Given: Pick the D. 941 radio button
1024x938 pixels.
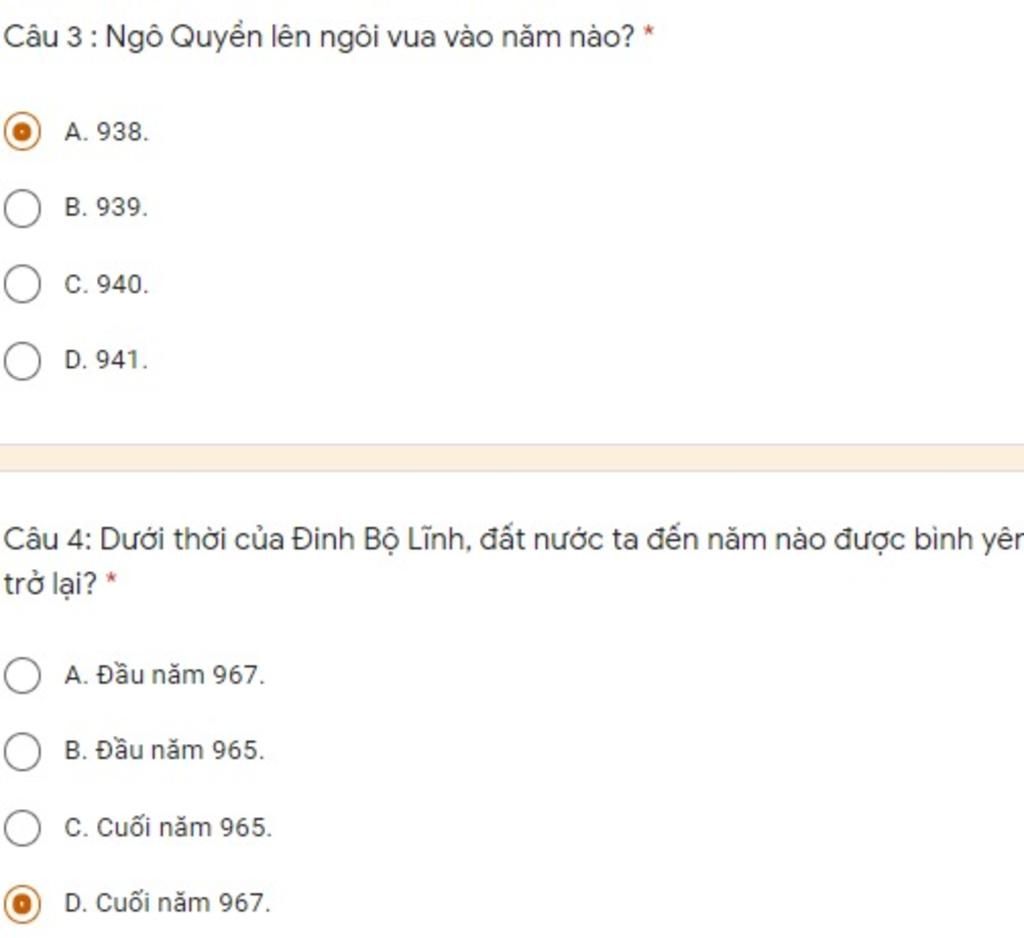Looking at the screenshot, I should [x=22, y=361].
